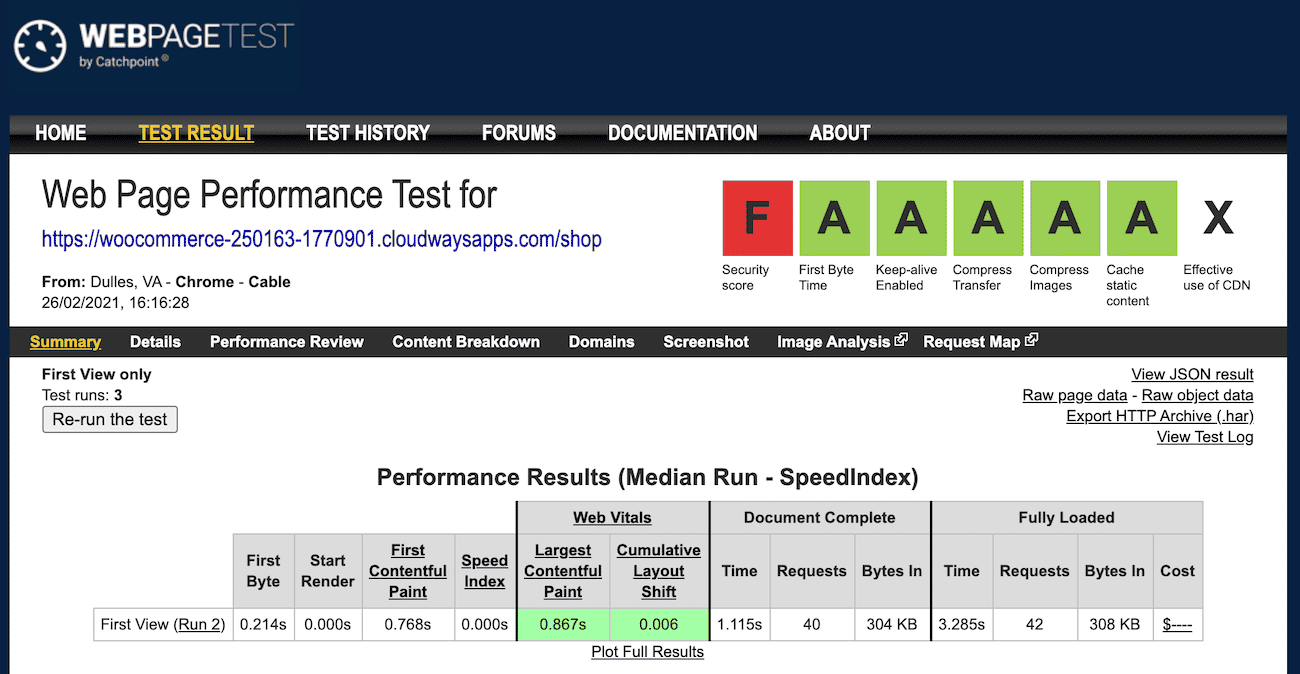Open the Security score F grade box
The image size is (1300, 674).
pos(757,218)
